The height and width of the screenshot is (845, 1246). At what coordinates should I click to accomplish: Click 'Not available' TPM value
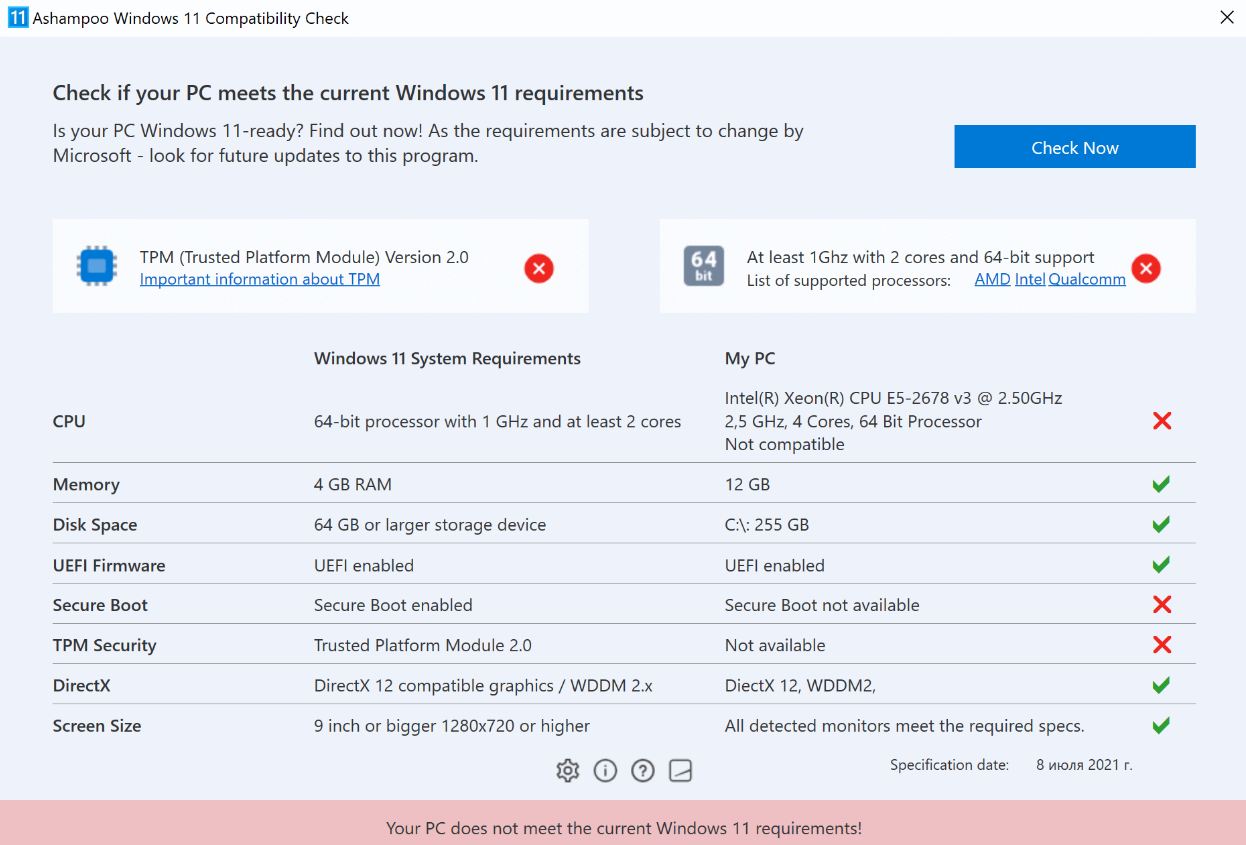click(x=775, y=645)
